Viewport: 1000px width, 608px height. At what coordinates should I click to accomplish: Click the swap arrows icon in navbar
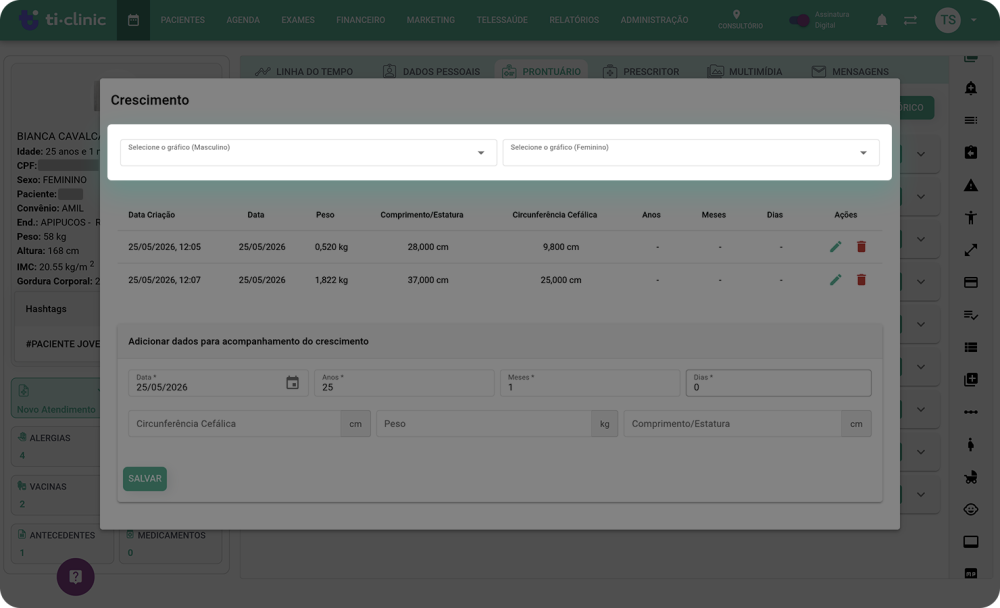pyautogui.click(x=910, y=20)
